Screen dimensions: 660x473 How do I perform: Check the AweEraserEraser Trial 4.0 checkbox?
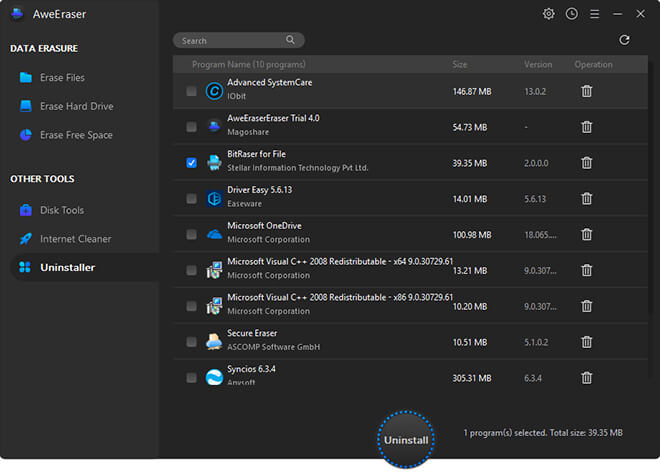tap(191, 127)
